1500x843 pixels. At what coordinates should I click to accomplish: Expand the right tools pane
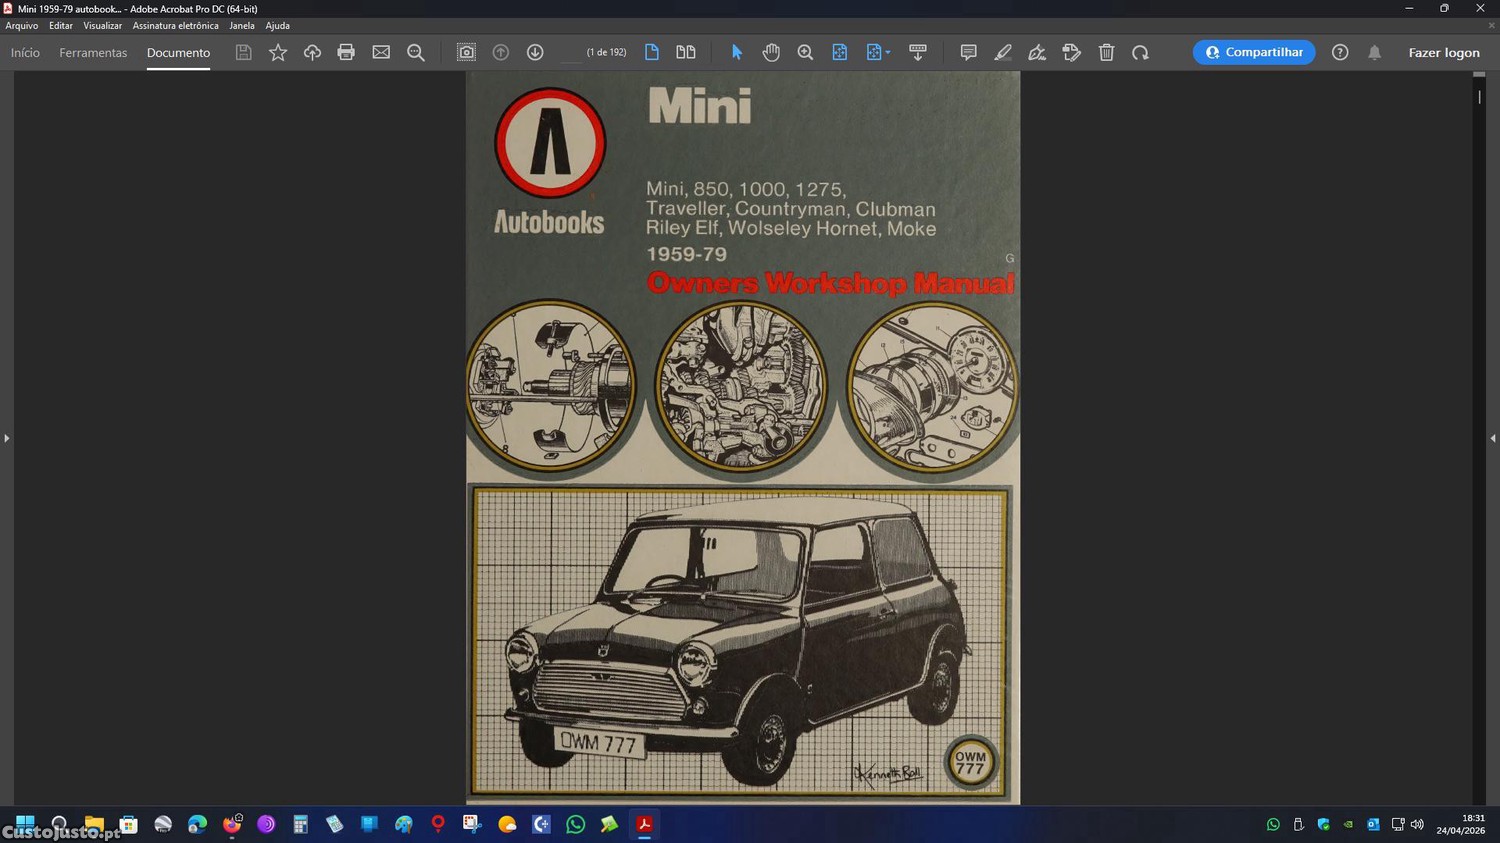(x=1493, y=438)
